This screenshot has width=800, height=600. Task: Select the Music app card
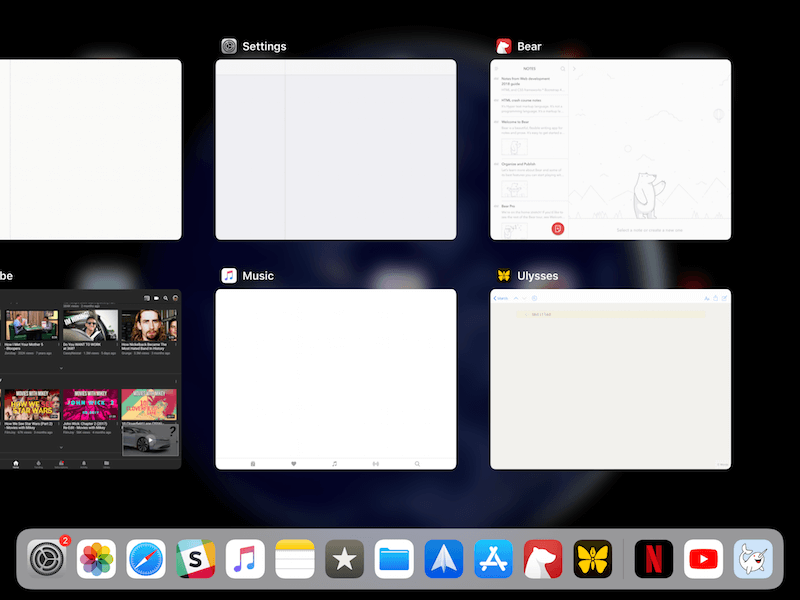[336, 380]
